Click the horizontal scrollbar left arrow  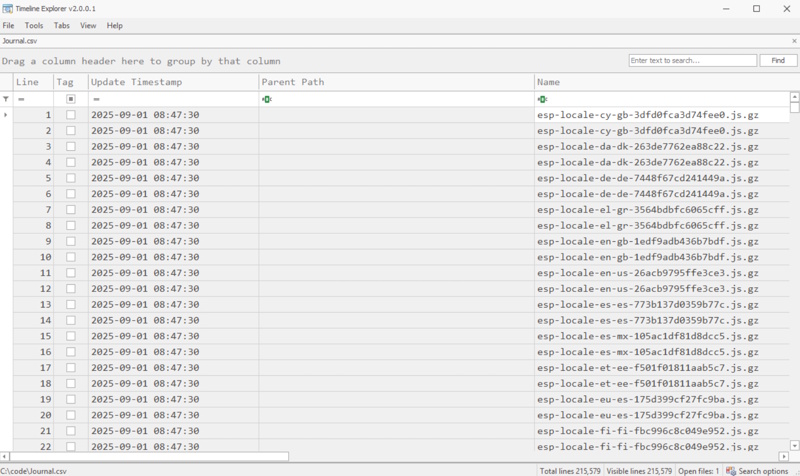pos(4,456)
